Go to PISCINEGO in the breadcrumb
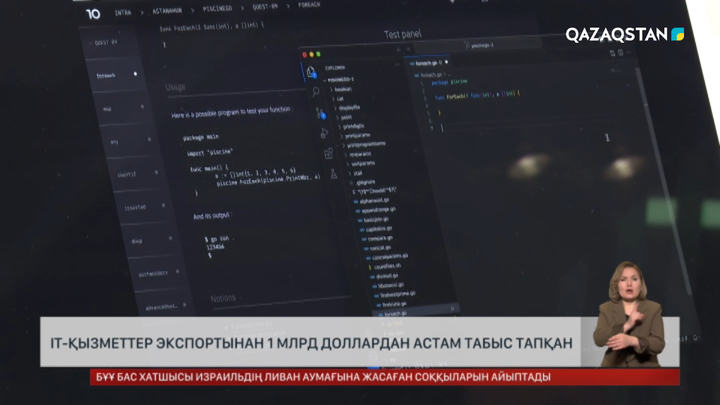The height and width of the screenshot is (405, 720). tap(217, 9)
